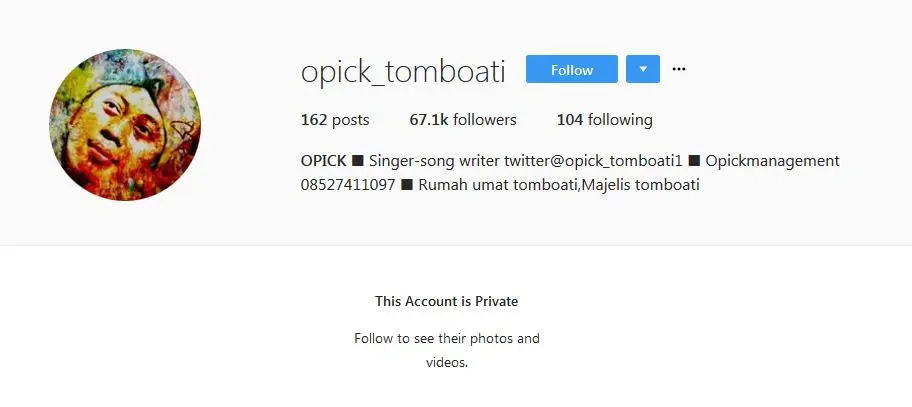
Task: View the 162 posts count
Action: (x=335, y=120)
